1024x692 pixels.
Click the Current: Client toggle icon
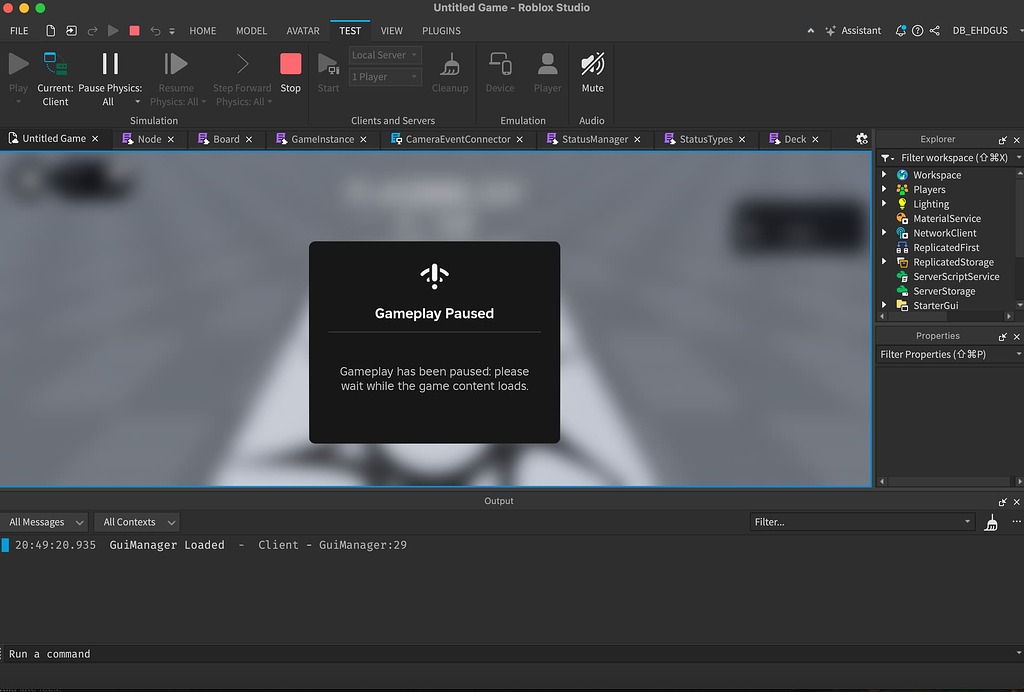tap(55, 64)
